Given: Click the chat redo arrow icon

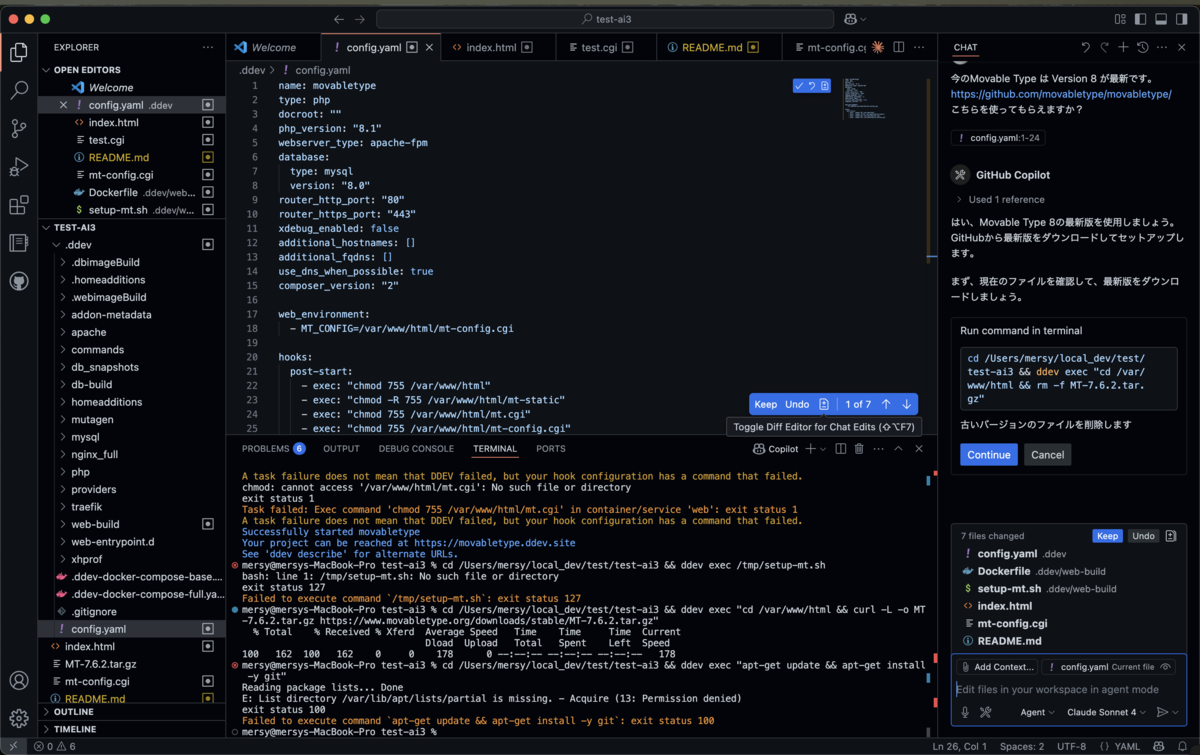Looking at the screenshot, I should click(1104, 47).
